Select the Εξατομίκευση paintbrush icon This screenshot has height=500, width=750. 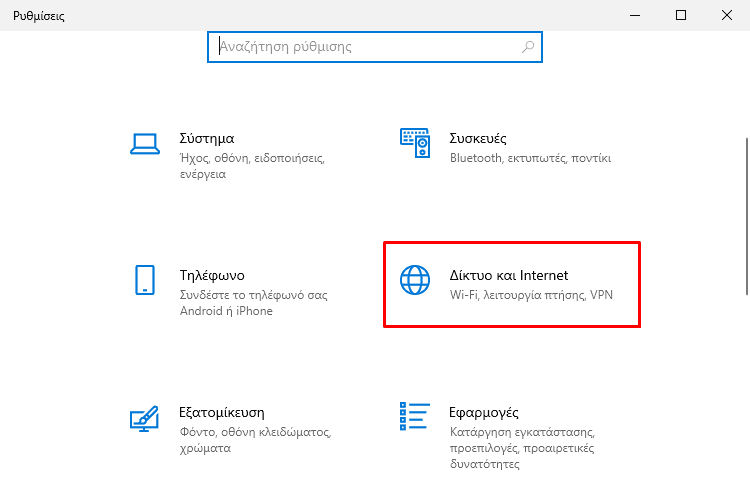(144, 419)
